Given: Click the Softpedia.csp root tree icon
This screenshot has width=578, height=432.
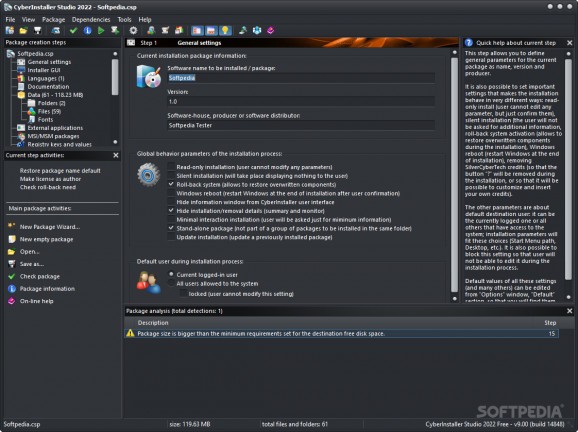Looking at the screenshot, I should [x=11, y=54].
